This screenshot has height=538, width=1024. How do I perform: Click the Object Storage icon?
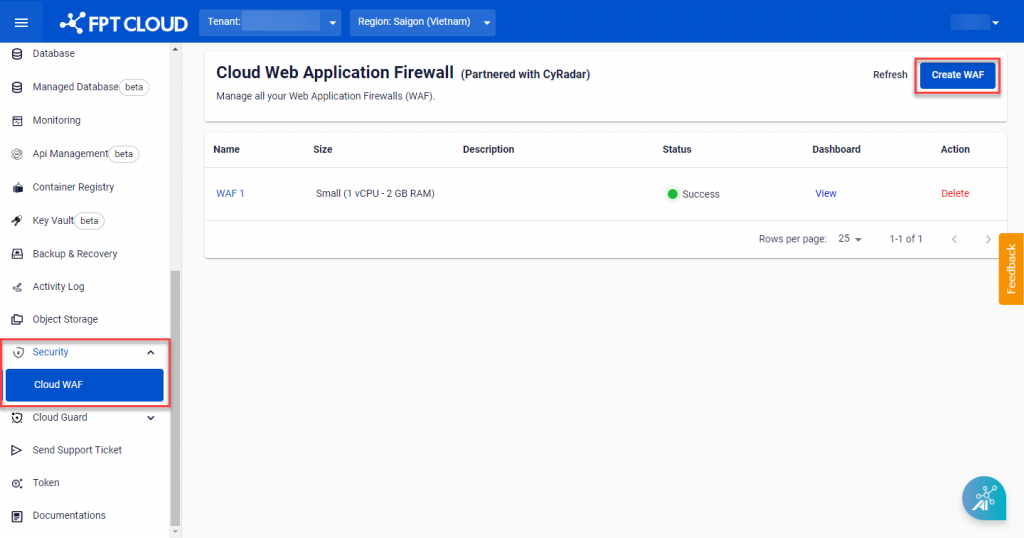16,320
